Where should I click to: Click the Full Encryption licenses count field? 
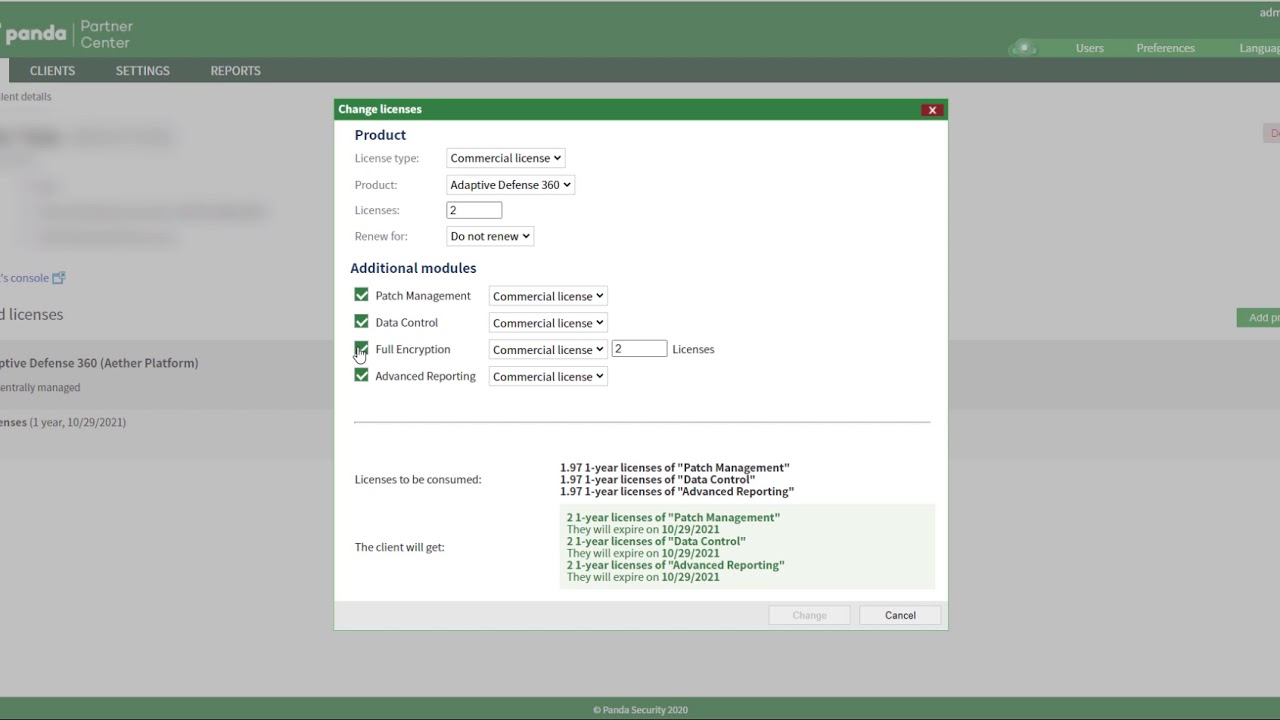click(x=639, y=349)
